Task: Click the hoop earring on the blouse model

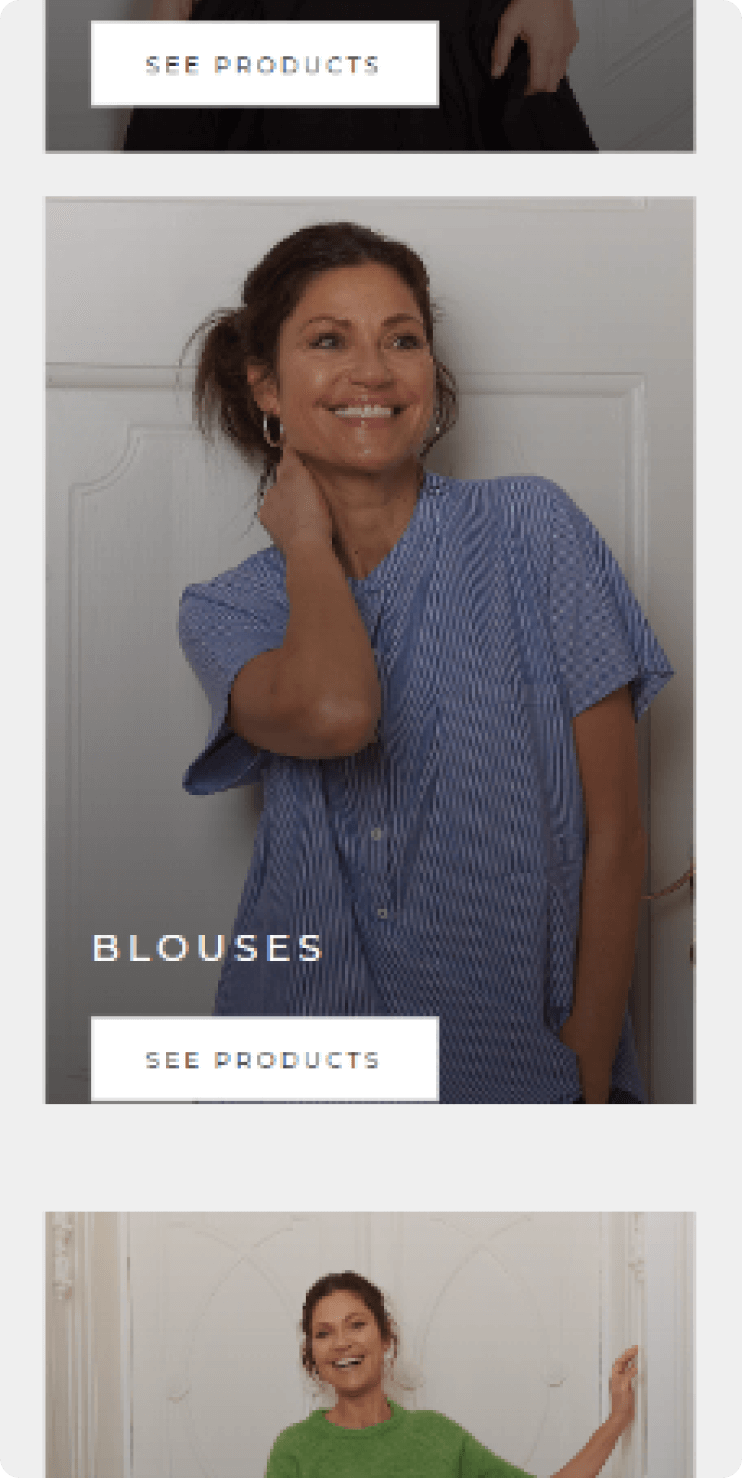Action: click(x=272, y=430)
